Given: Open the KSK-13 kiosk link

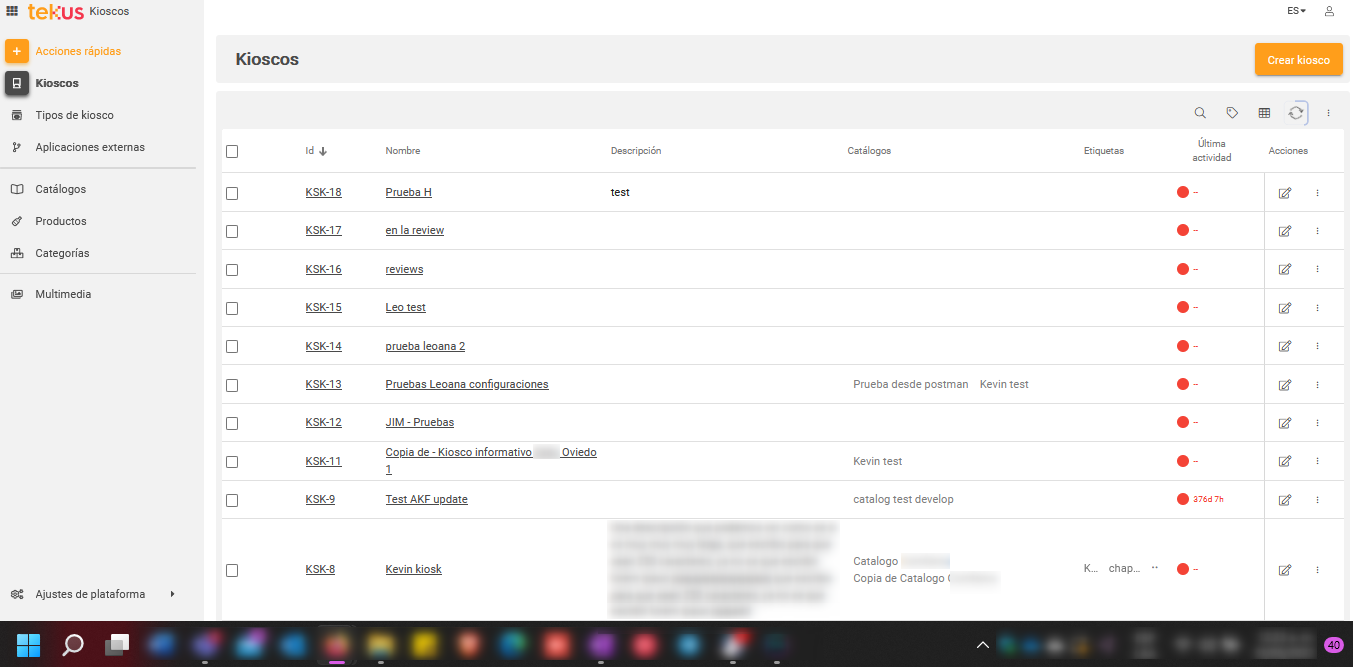Looking at the screenshot, I should coord(323,385).
